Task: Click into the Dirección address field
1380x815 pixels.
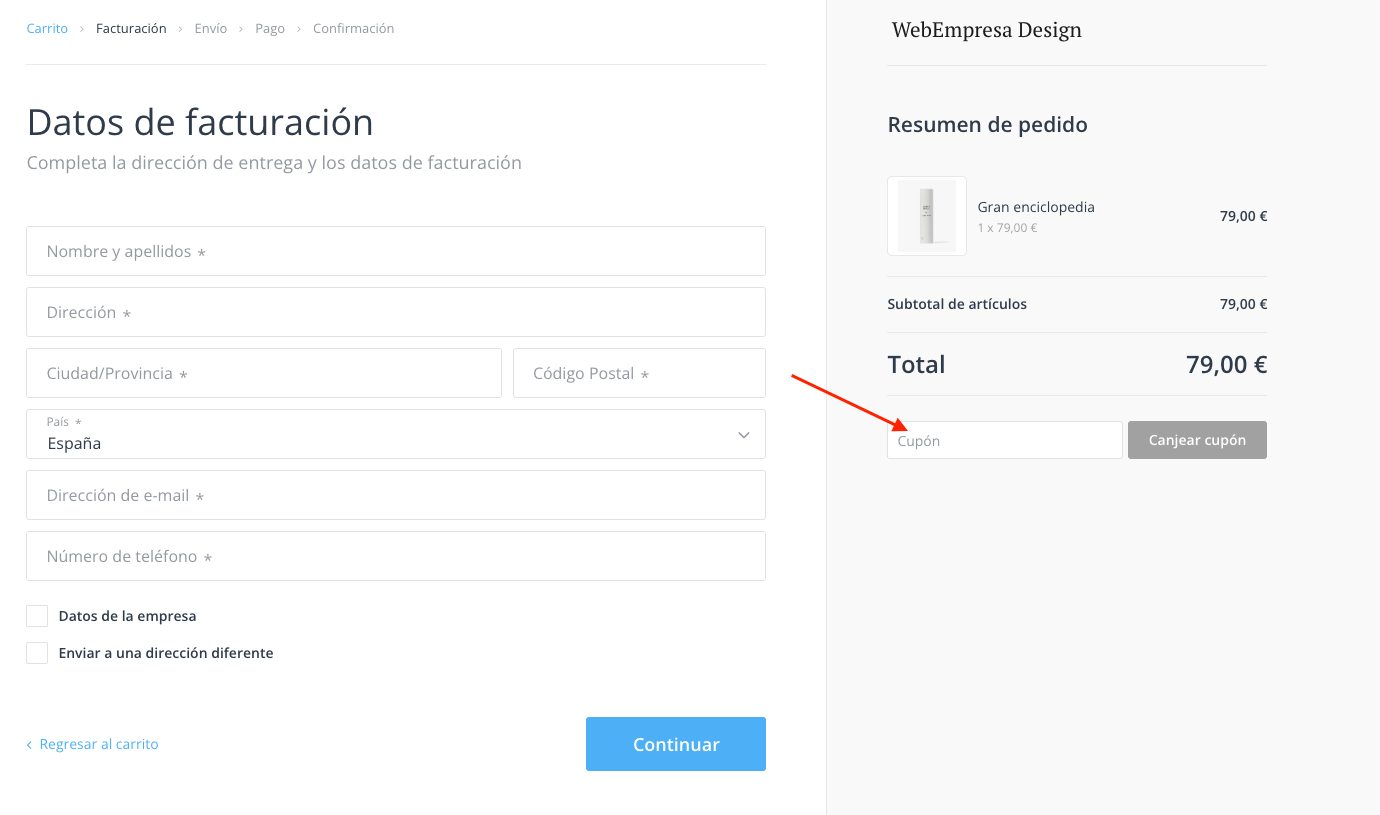Action: (396, 312)
